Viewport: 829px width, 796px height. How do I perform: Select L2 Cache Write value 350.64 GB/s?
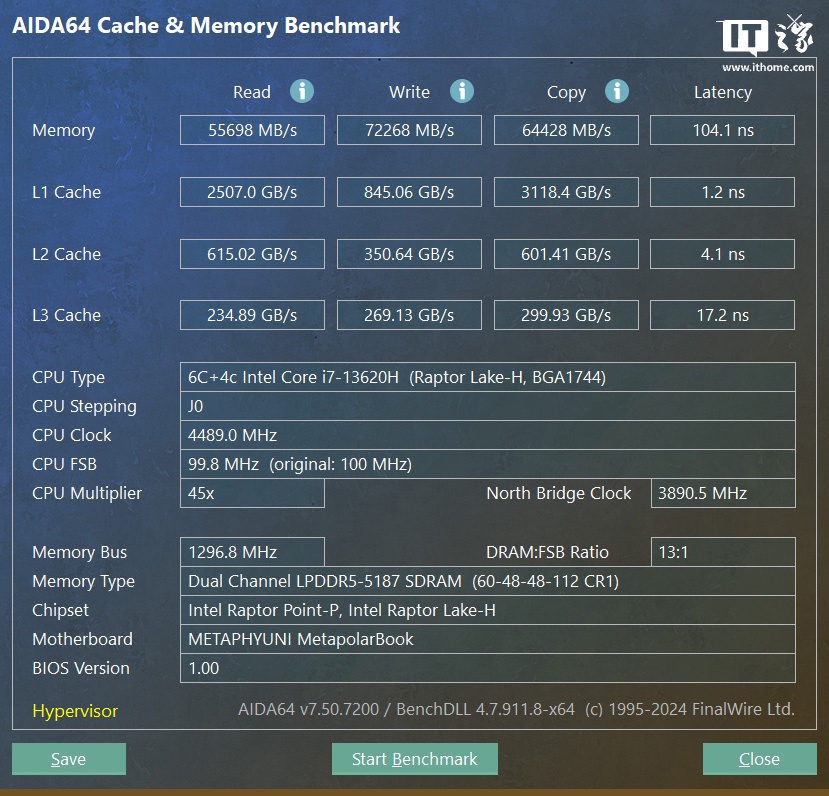409,254
